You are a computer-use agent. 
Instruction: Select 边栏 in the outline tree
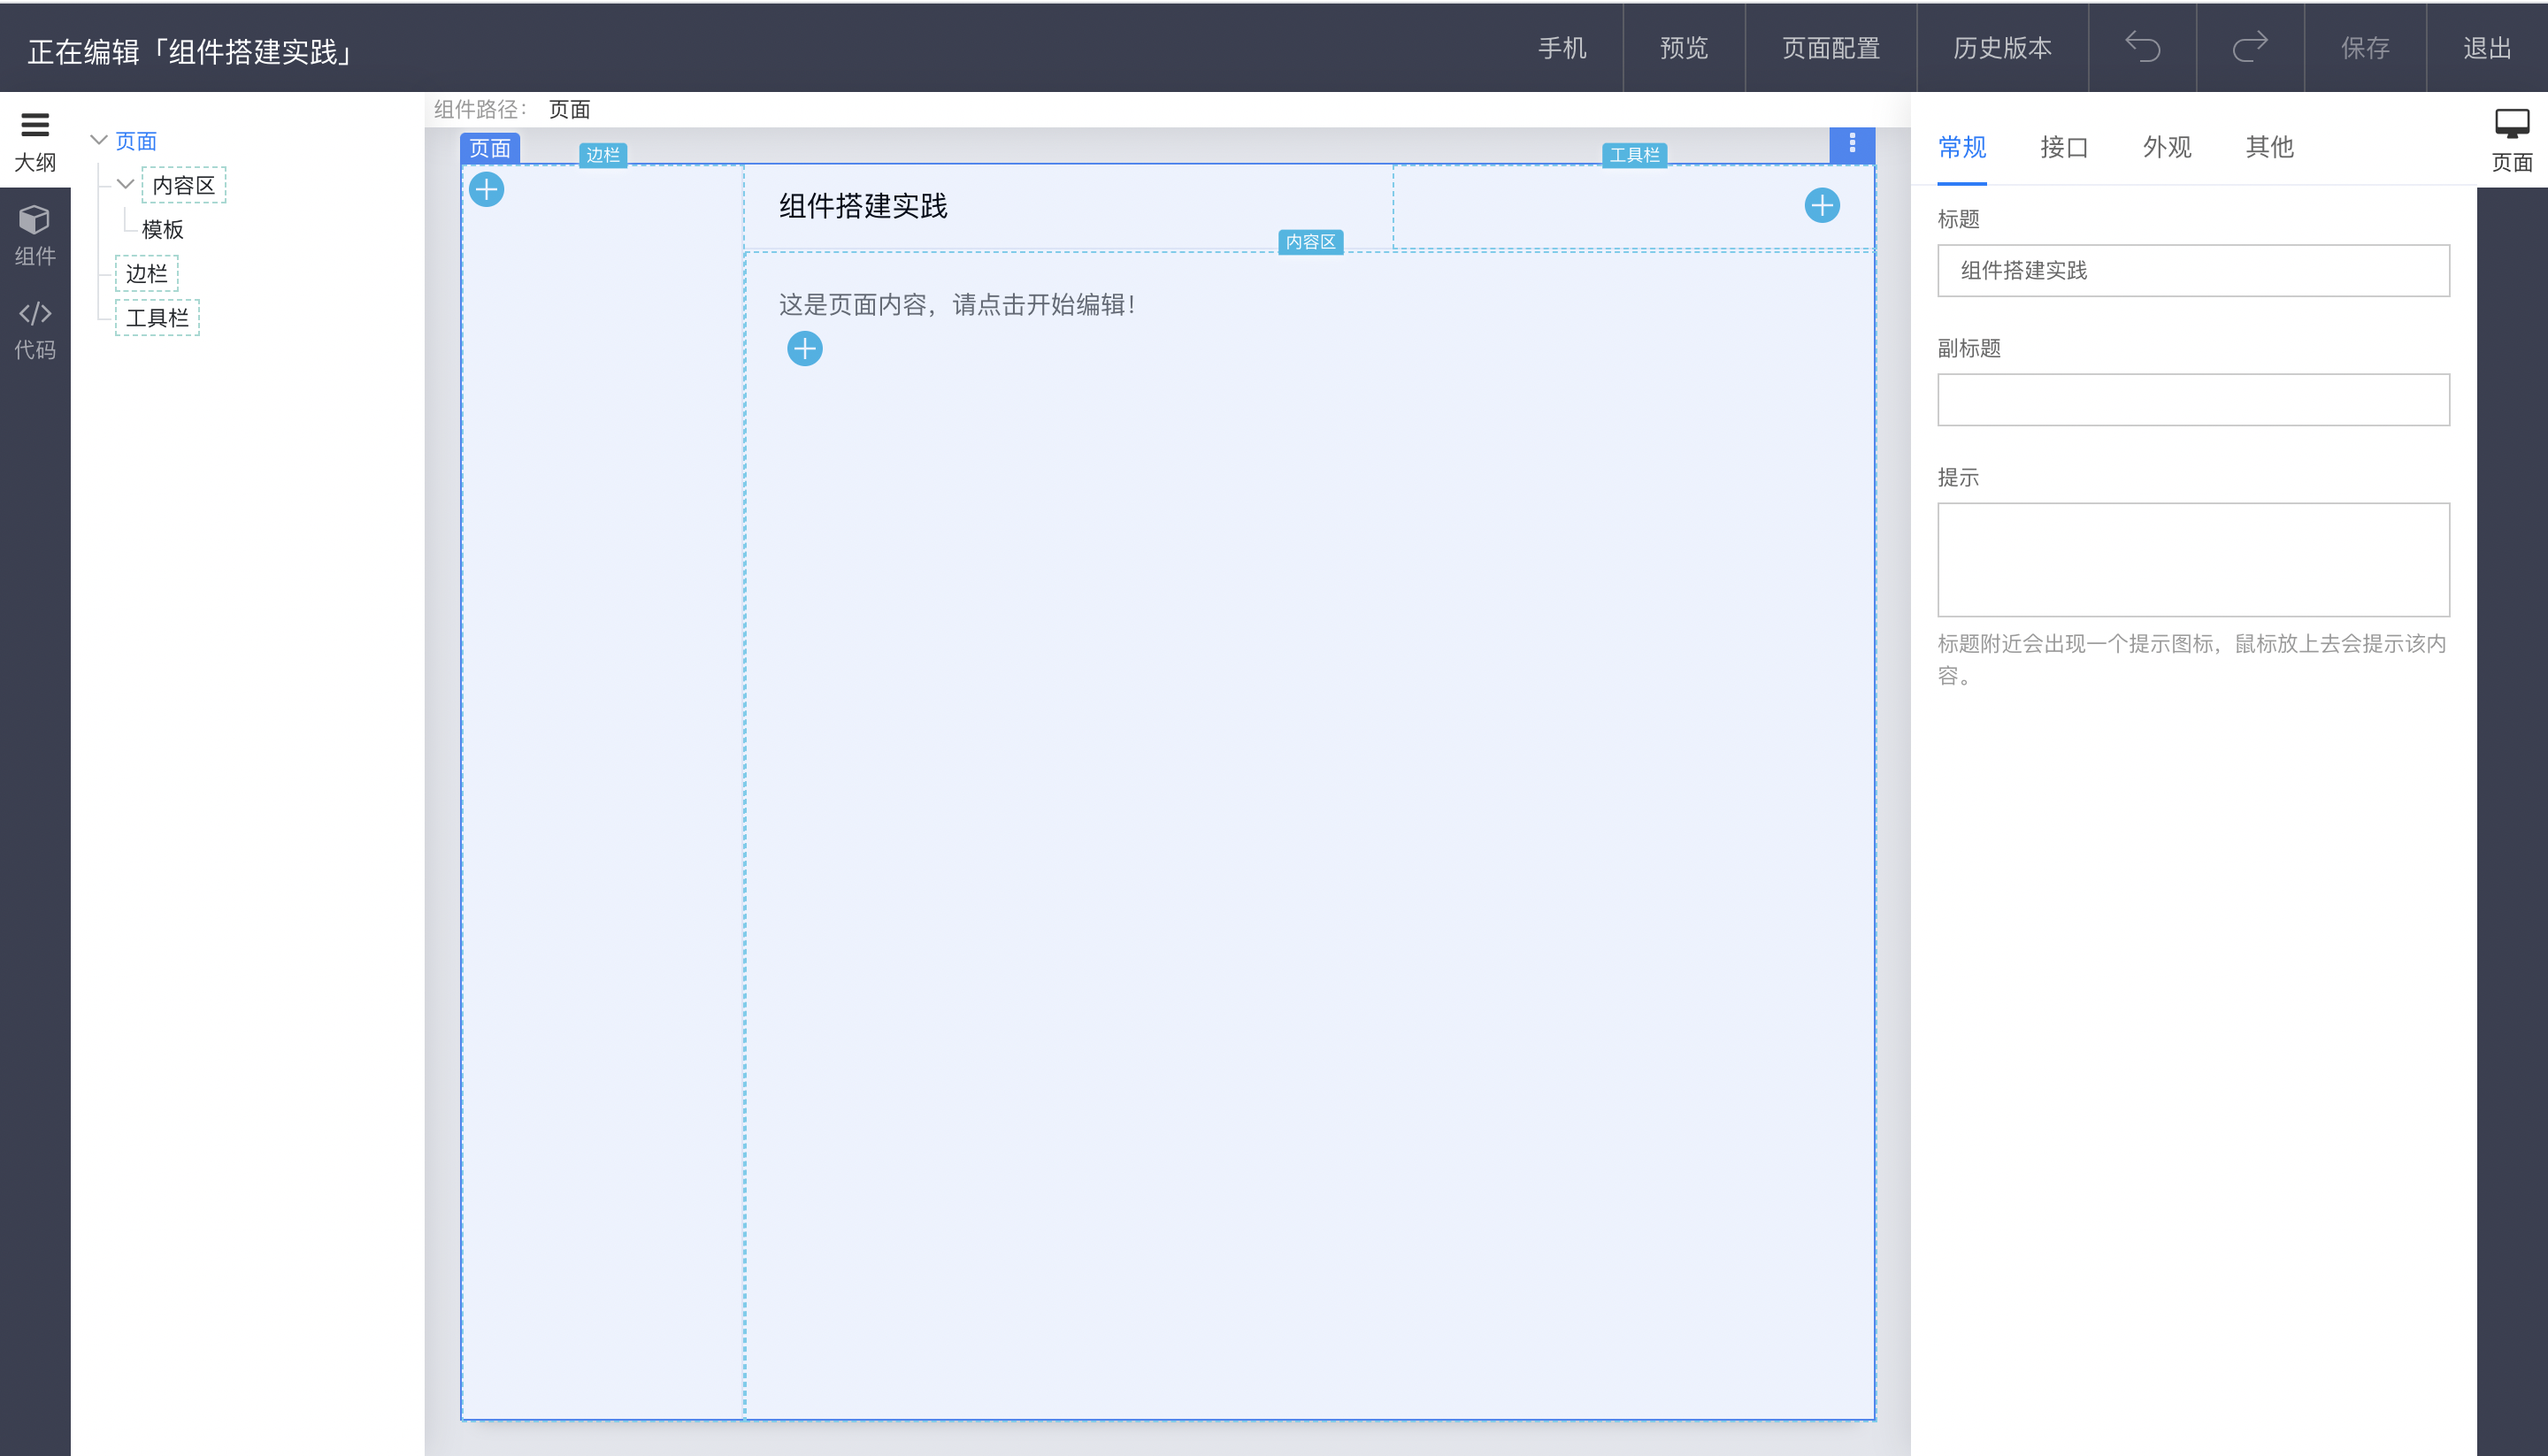(147, 273)
